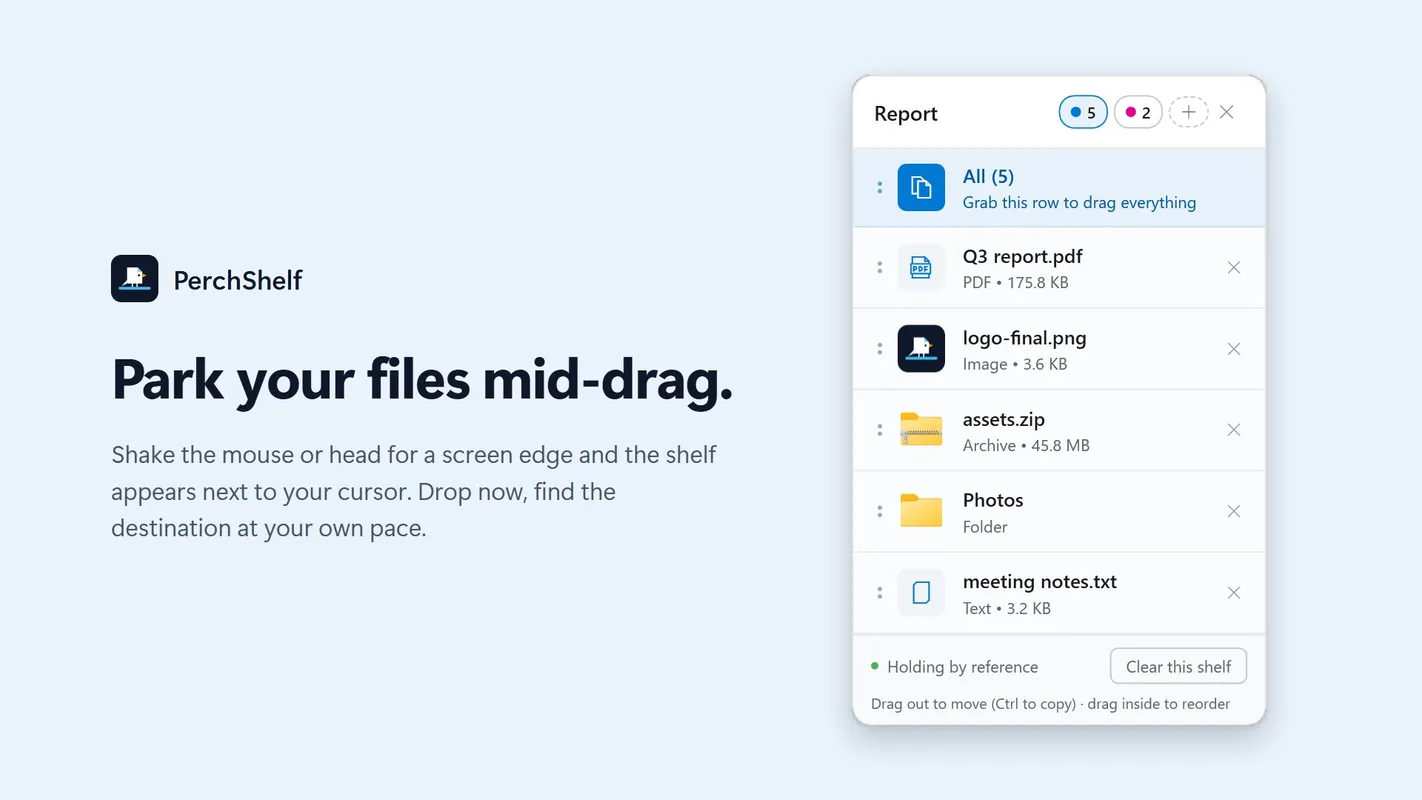The width and height of the screenshot is (1422, 800).
Task: Click the Report shelf title
Action: [x=906, y=114]
